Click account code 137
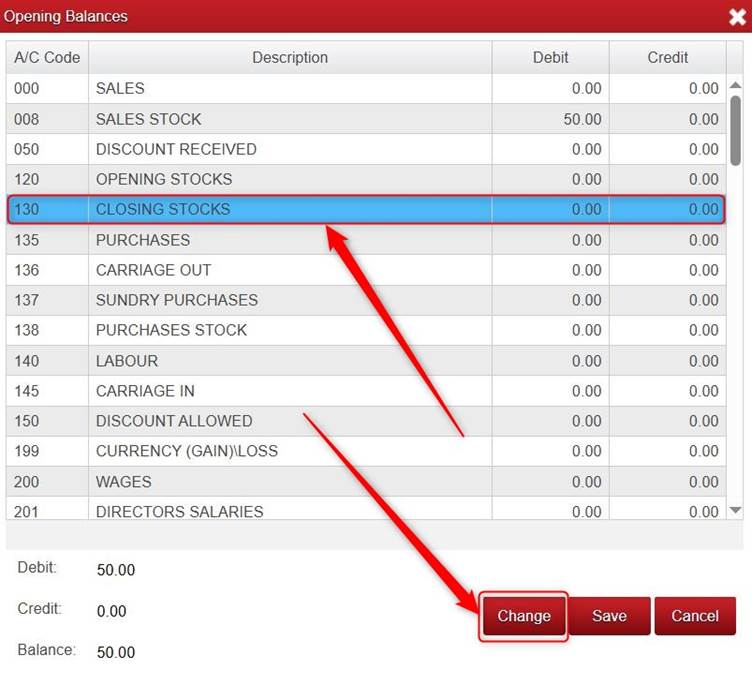752x685 pixels. tap(26, 300)
